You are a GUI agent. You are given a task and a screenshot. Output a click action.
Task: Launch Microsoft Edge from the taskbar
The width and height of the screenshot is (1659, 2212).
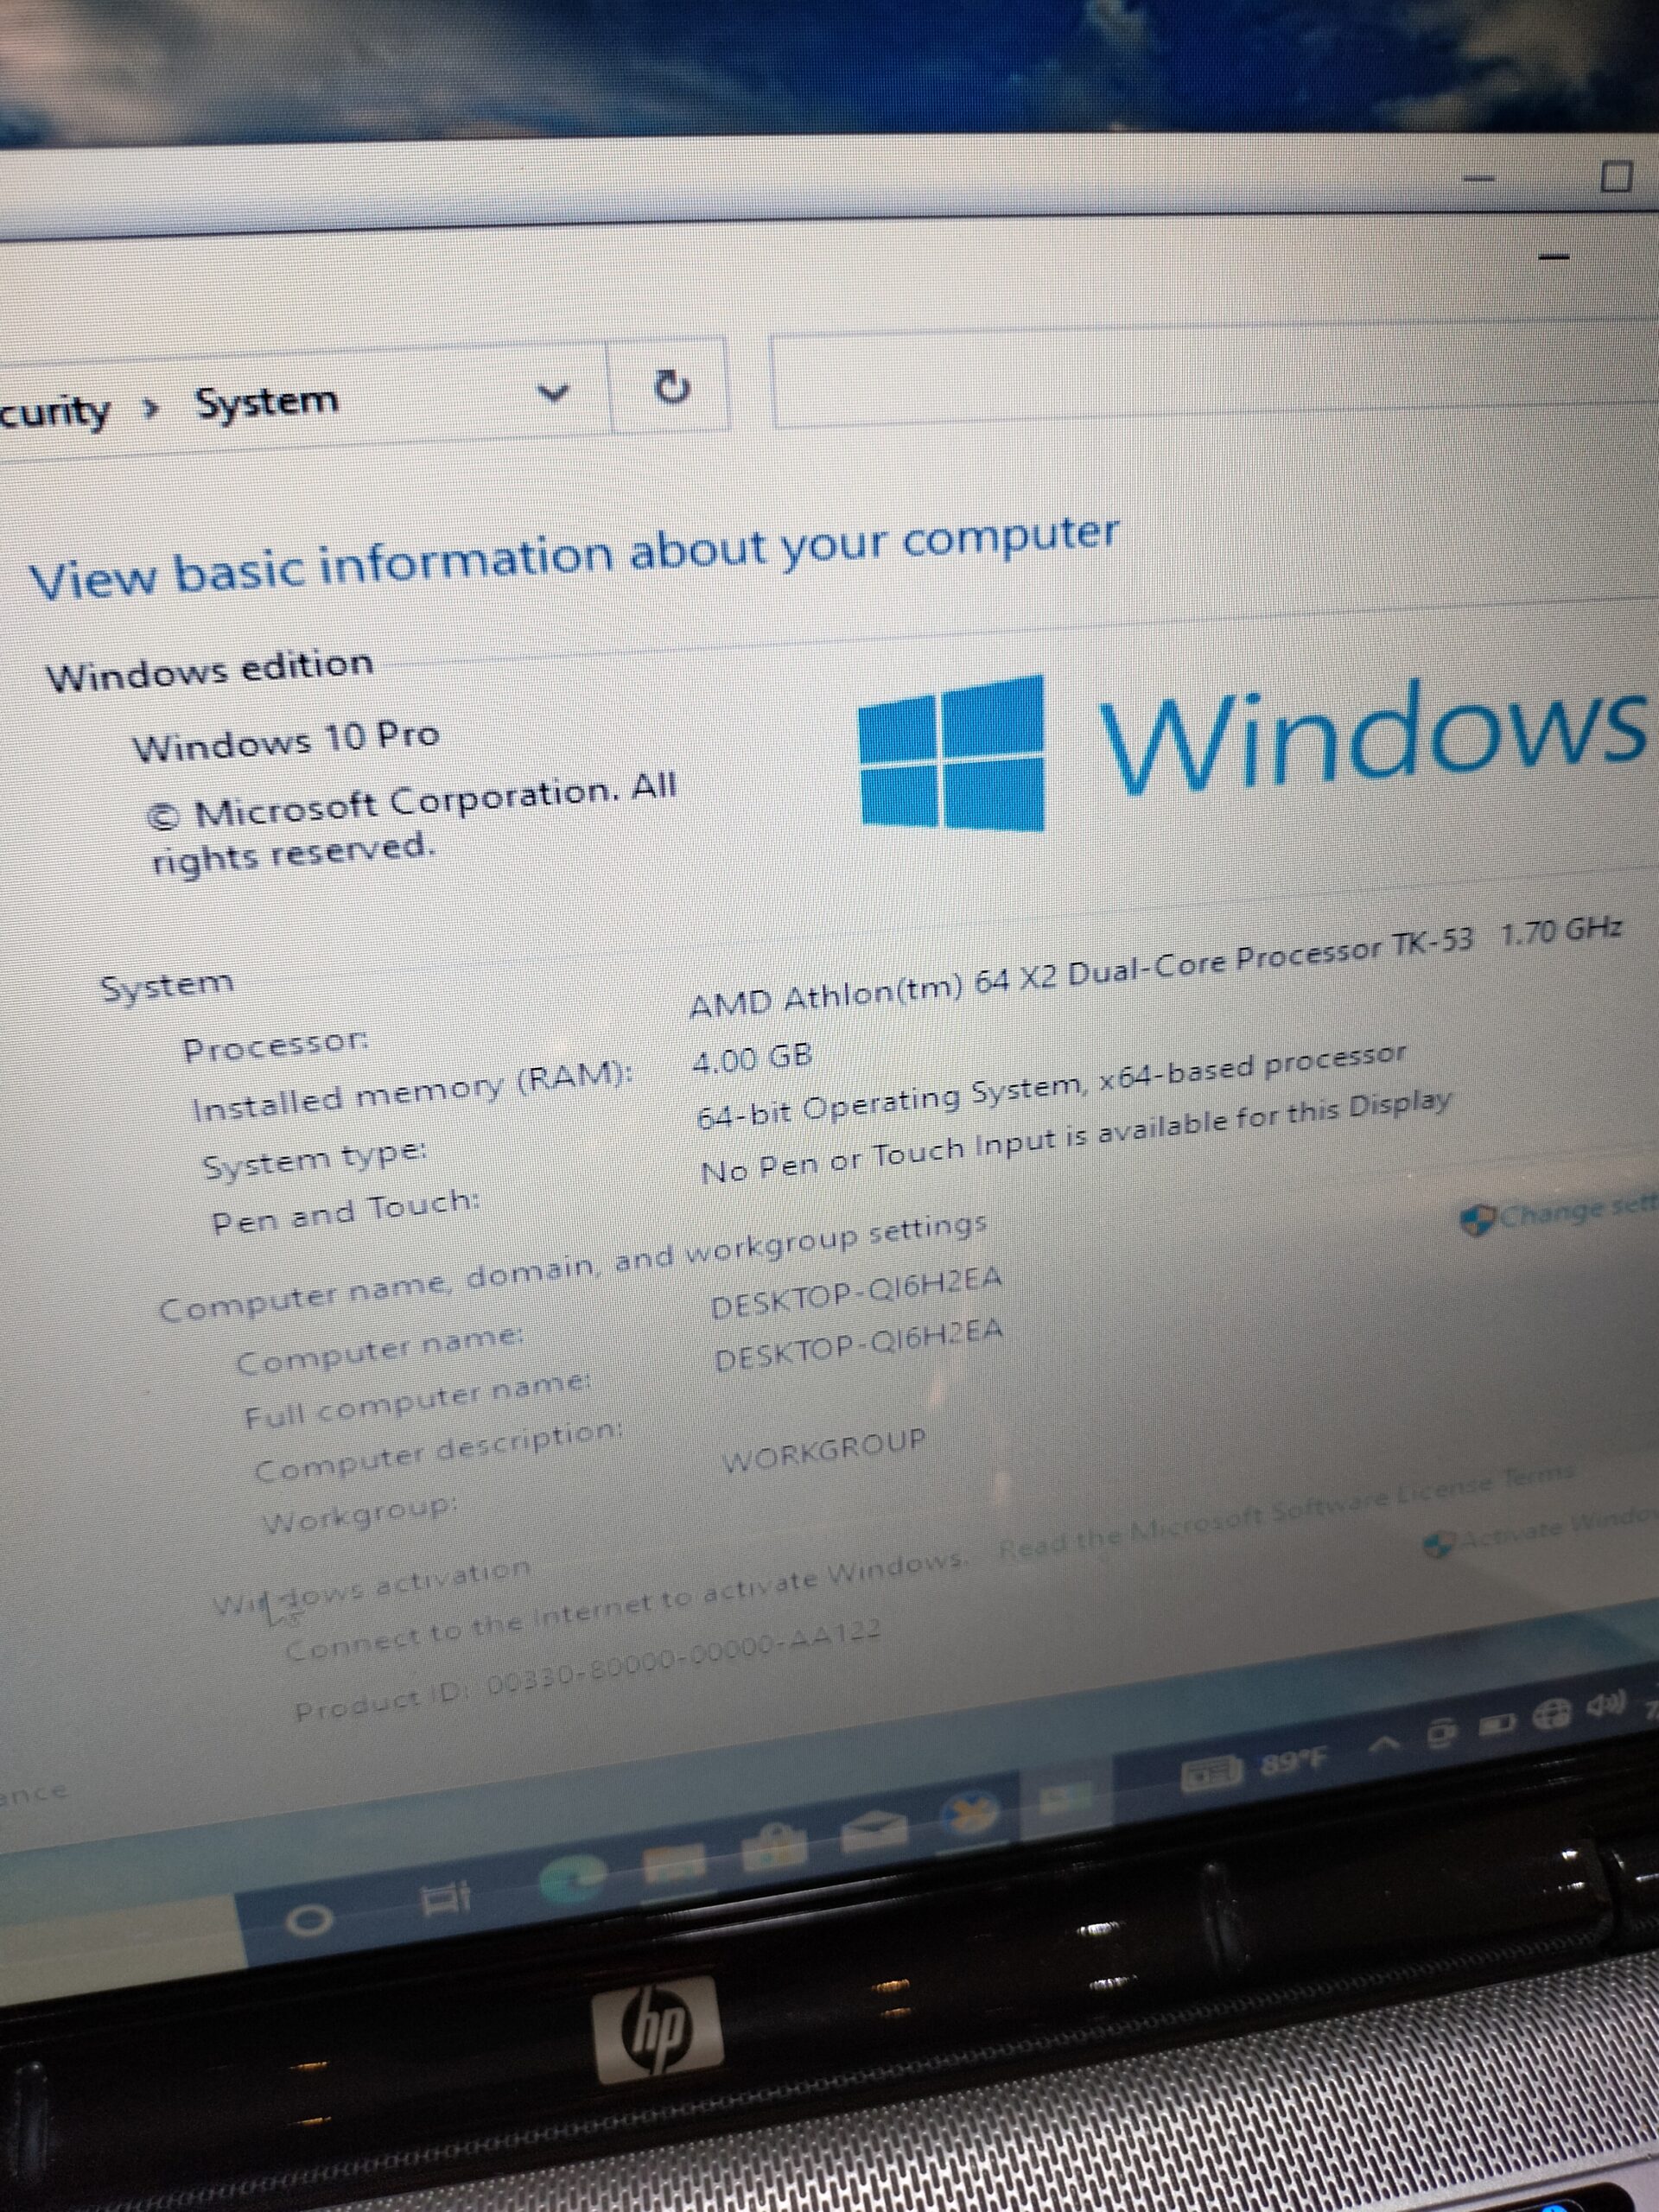point(570,1878)
